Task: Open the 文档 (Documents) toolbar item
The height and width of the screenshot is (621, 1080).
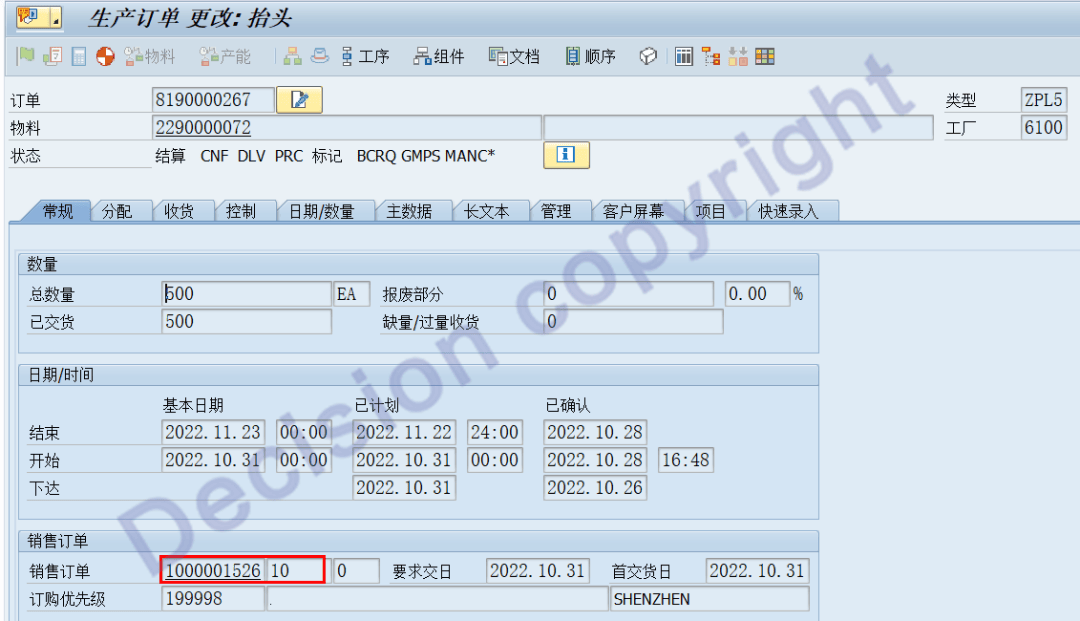Action: pos(514,57)
